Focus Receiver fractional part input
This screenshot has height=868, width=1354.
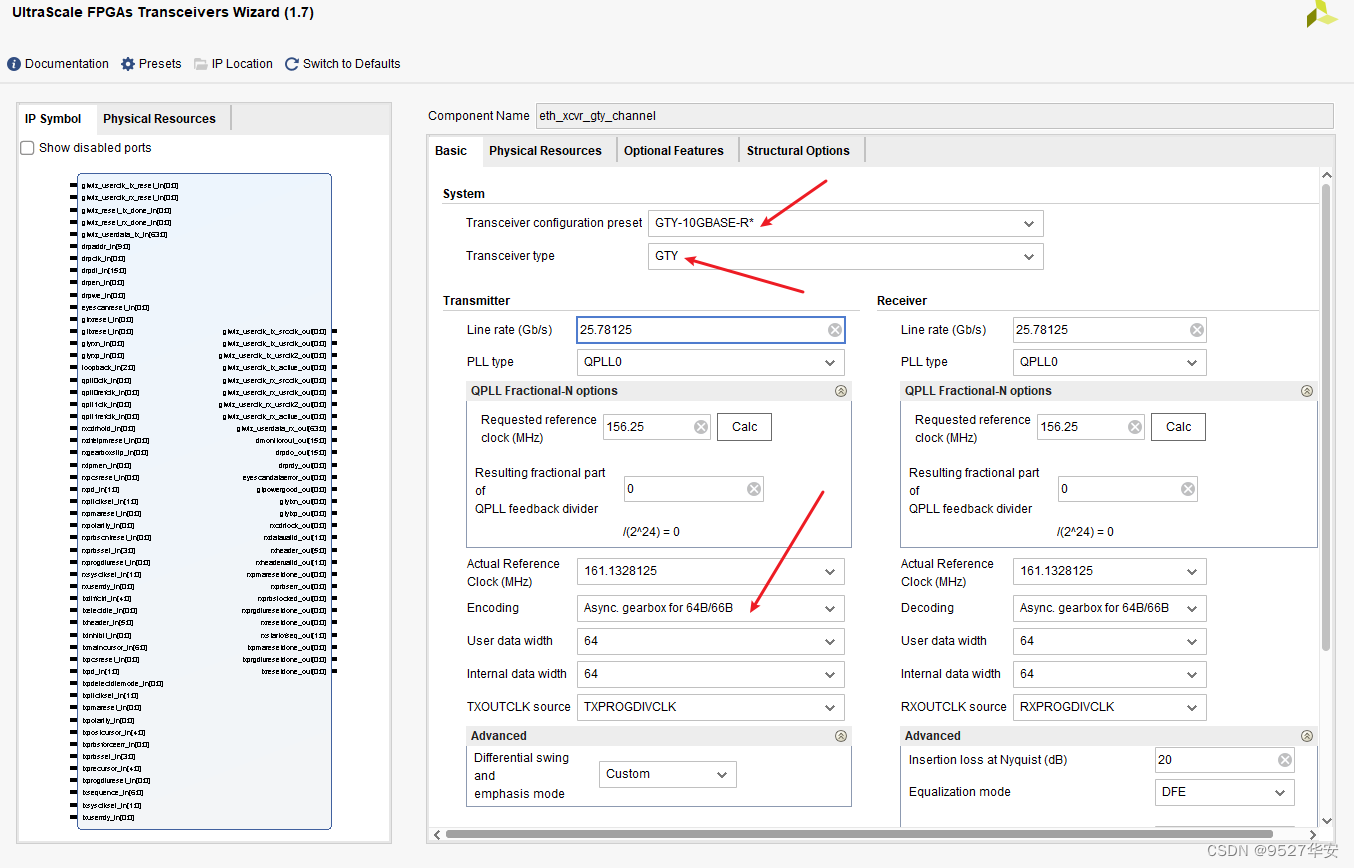[1128, 489]
